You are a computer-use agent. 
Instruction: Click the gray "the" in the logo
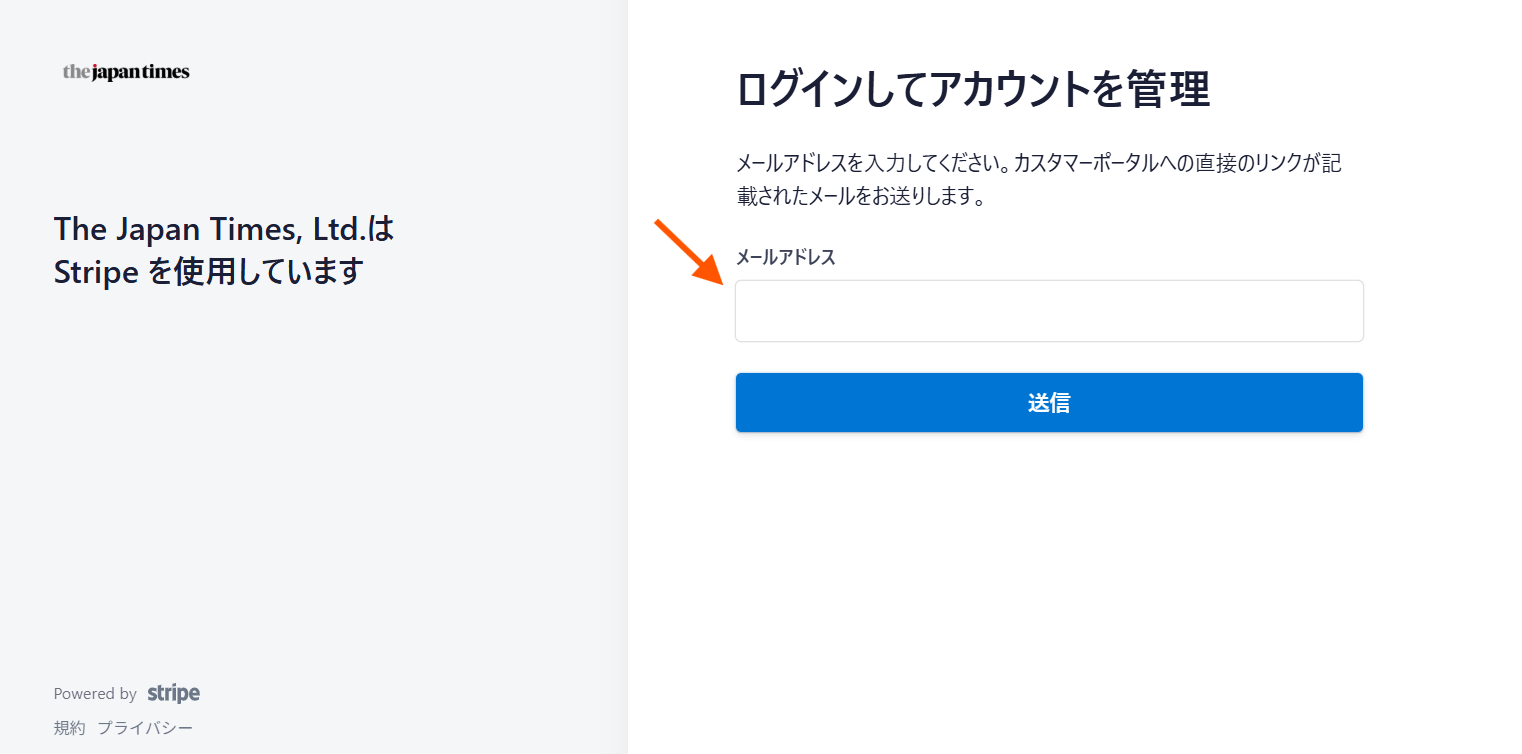(x=76, y=72)
